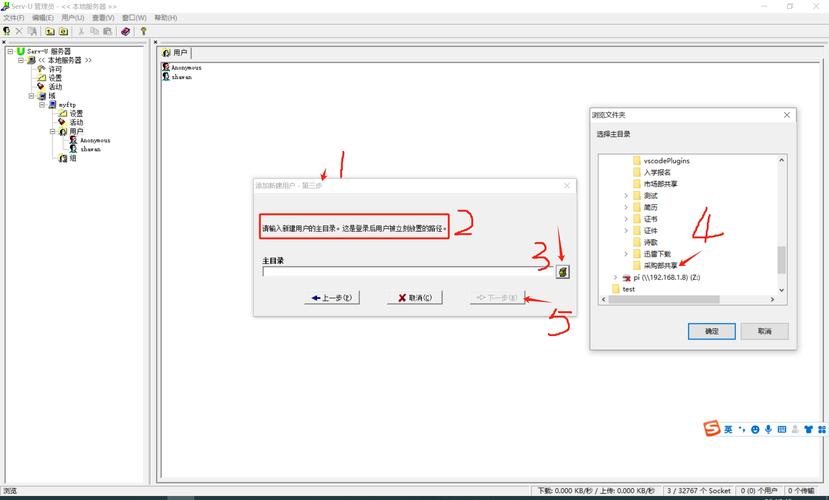Click the 确定 button in browse dialog
This screenshot has height=500, width=829.
click(711, 331)
